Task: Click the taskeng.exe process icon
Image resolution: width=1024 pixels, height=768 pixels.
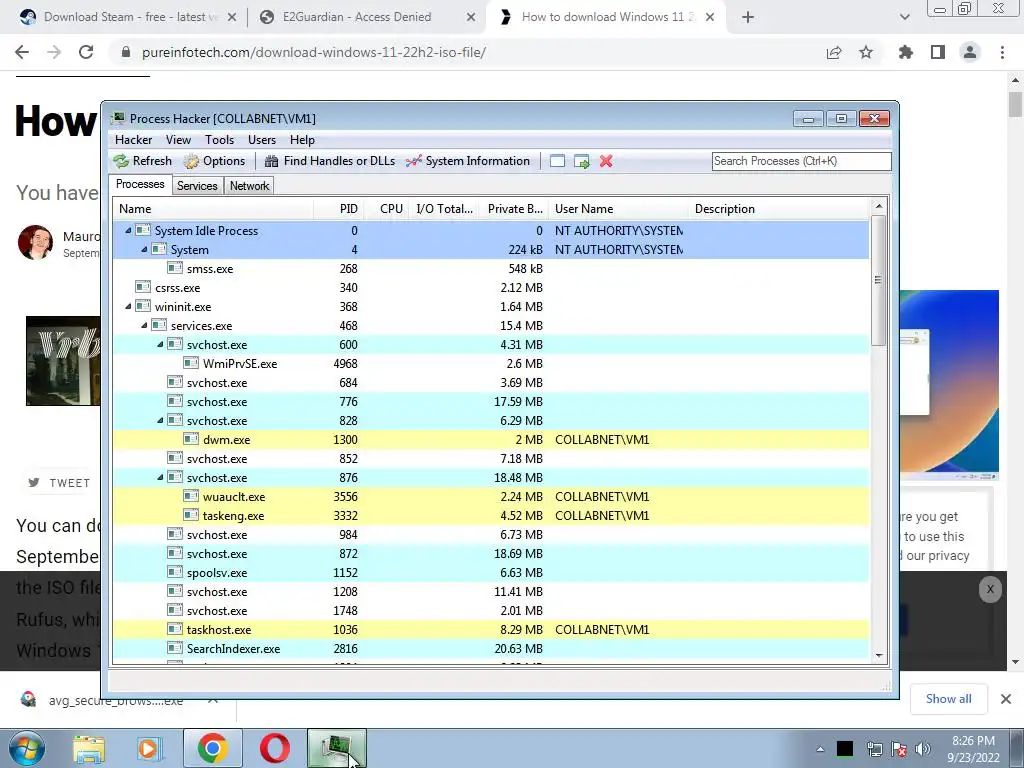Action: click(x=191, y=515)
